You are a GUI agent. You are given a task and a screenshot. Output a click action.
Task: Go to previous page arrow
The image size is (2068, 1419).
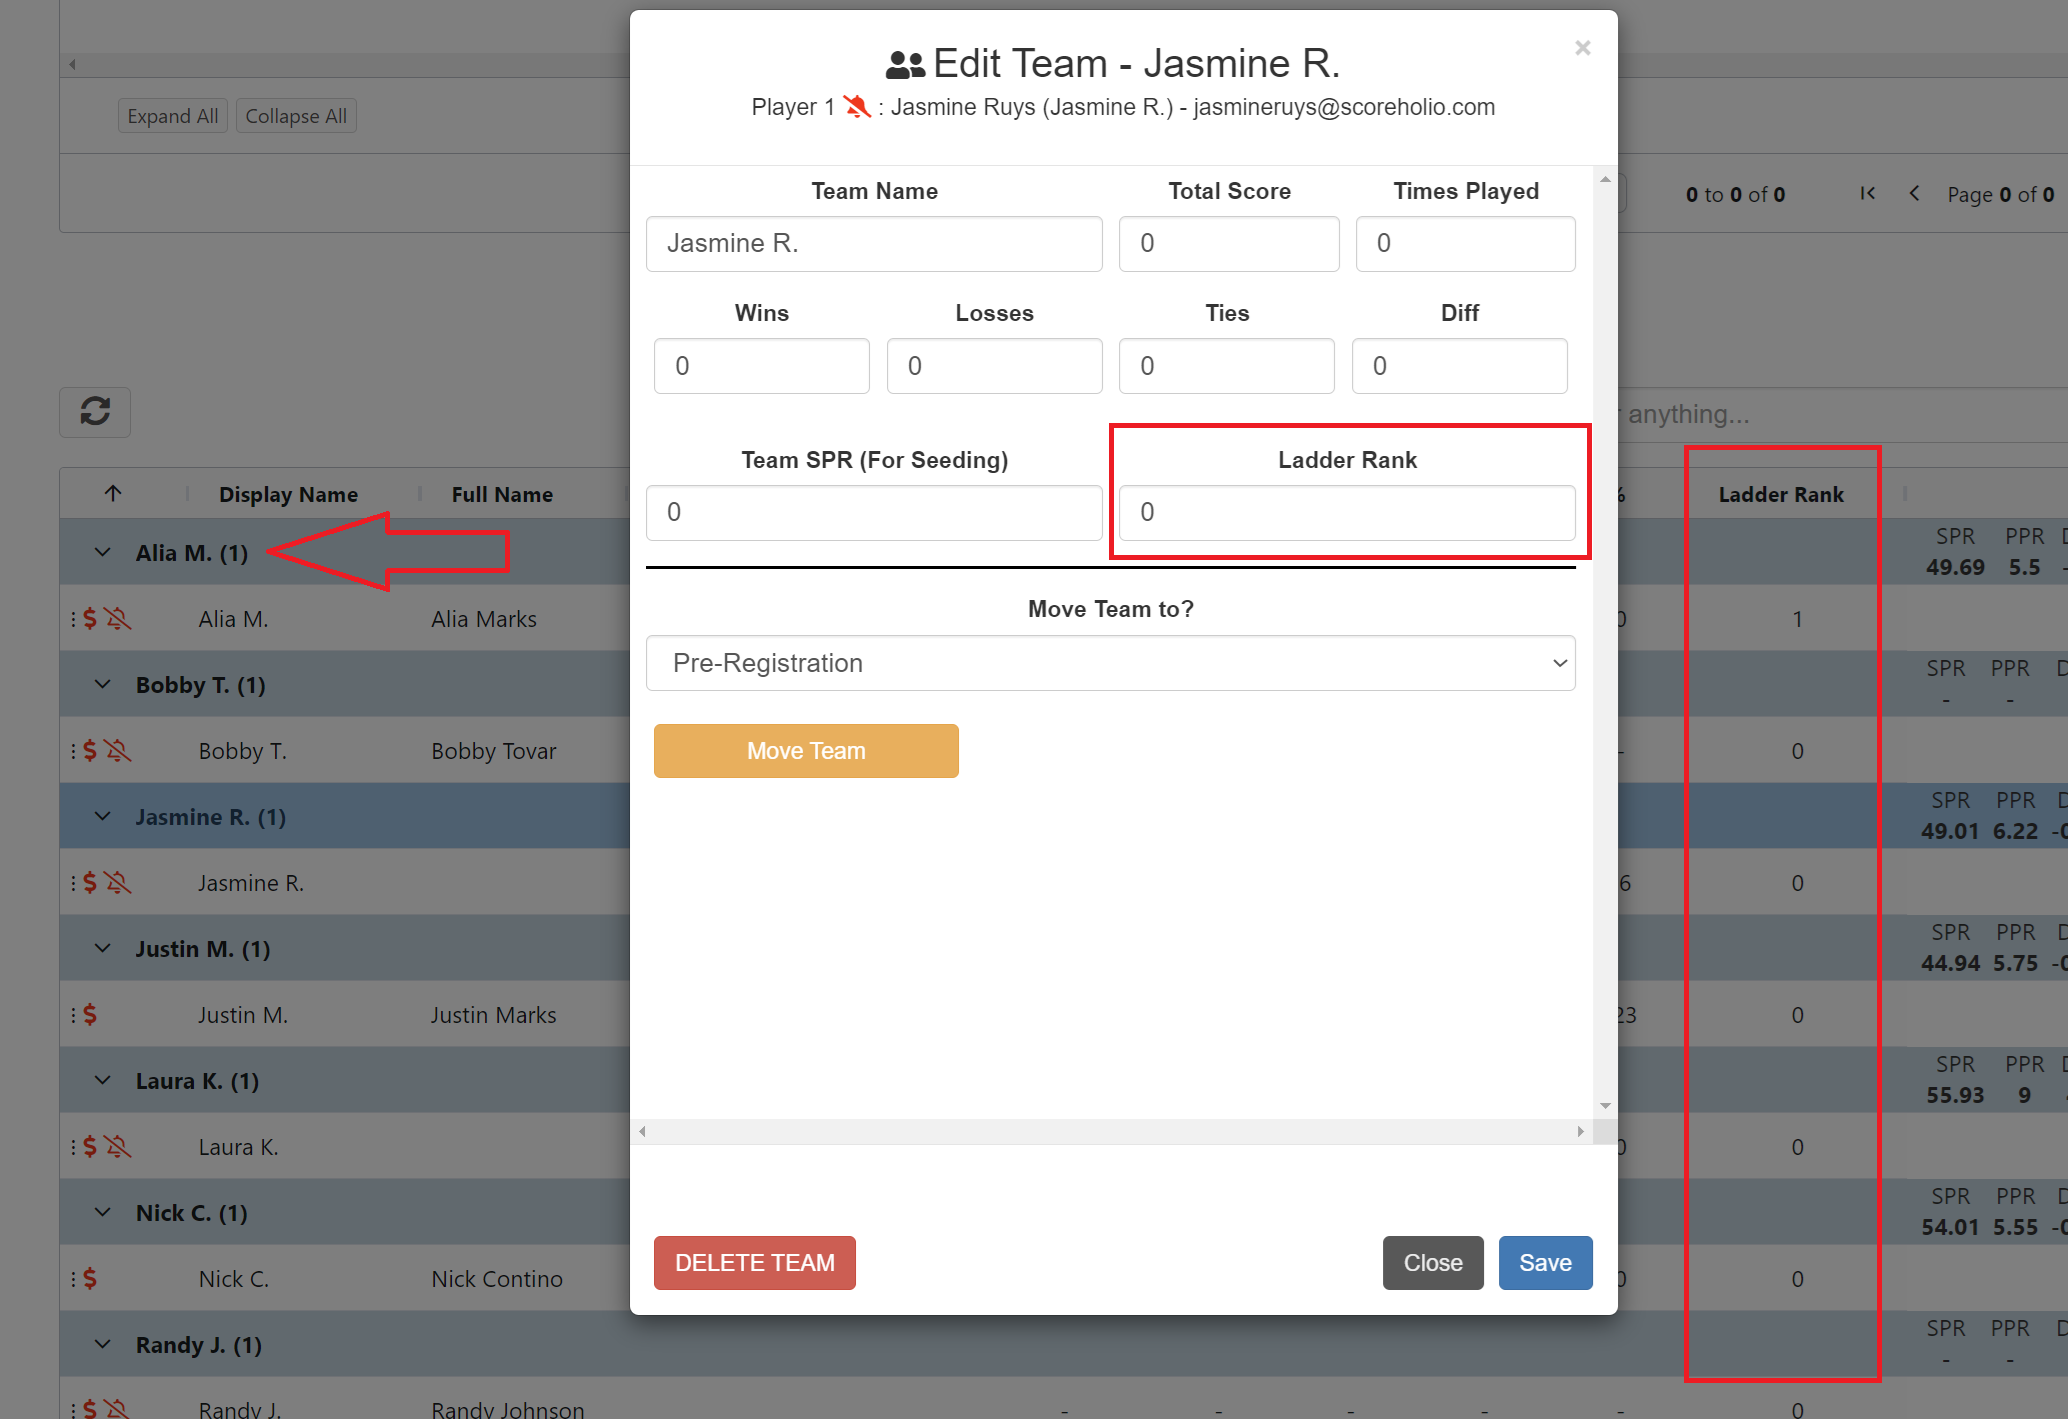[x=1914, y=194]
